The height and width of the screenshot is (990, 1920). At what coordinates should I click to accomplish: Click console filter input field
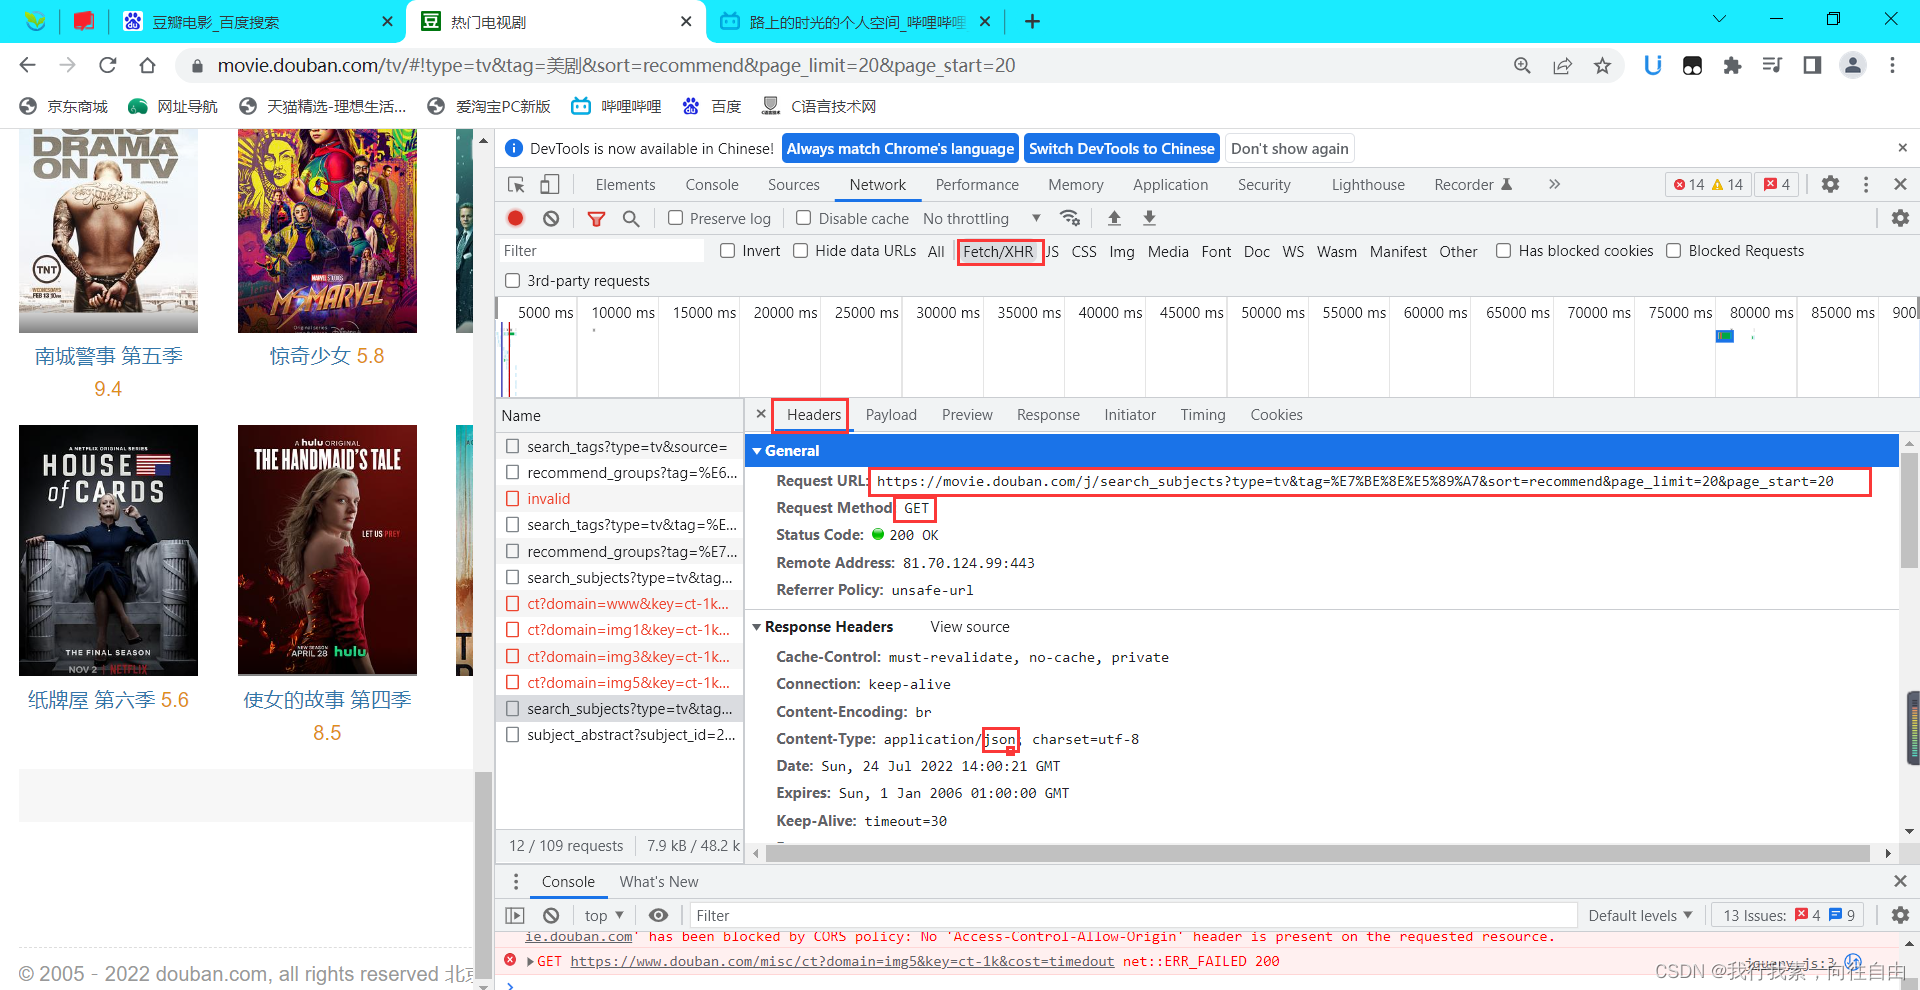[1133, 915]
